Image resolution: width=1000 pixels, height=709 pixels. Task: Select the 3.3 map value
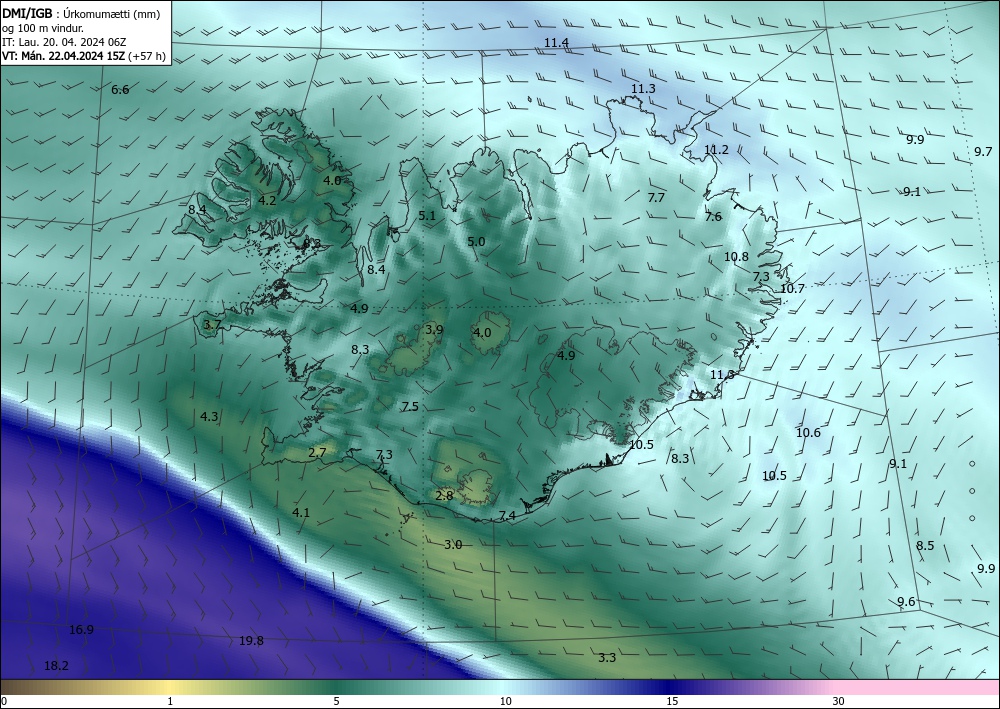[x=607, y=658]
